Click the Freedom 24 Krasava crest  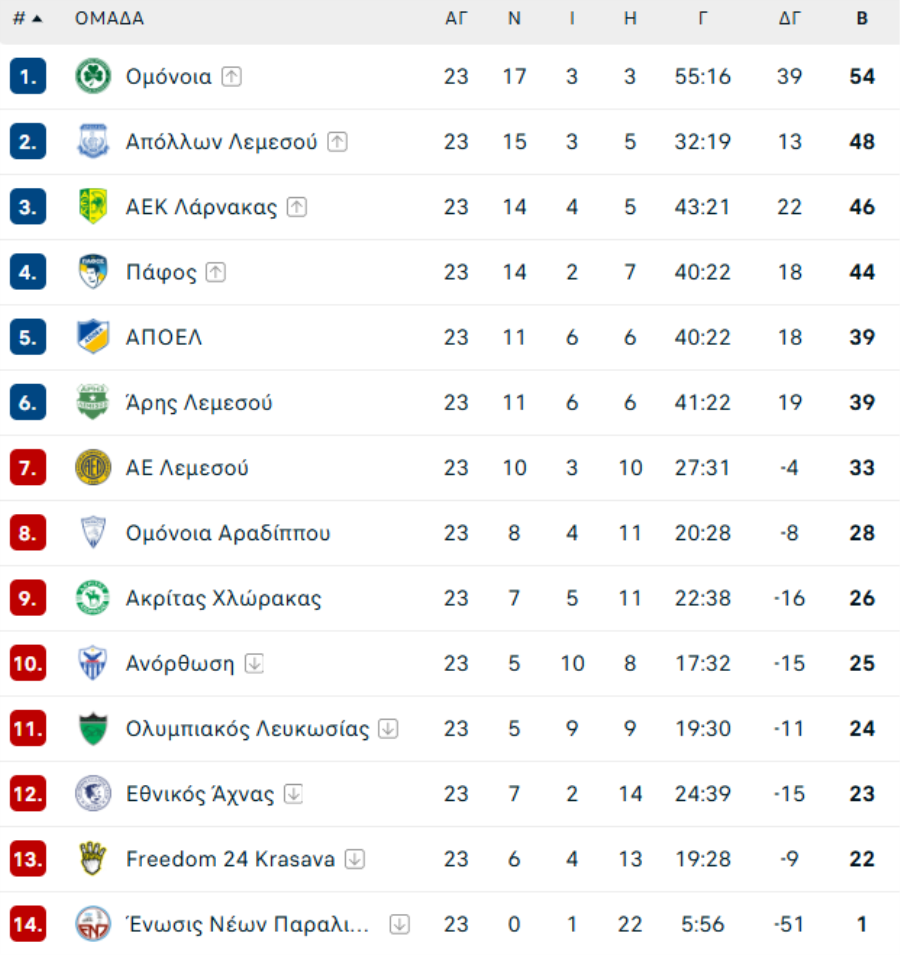point(93,859)
